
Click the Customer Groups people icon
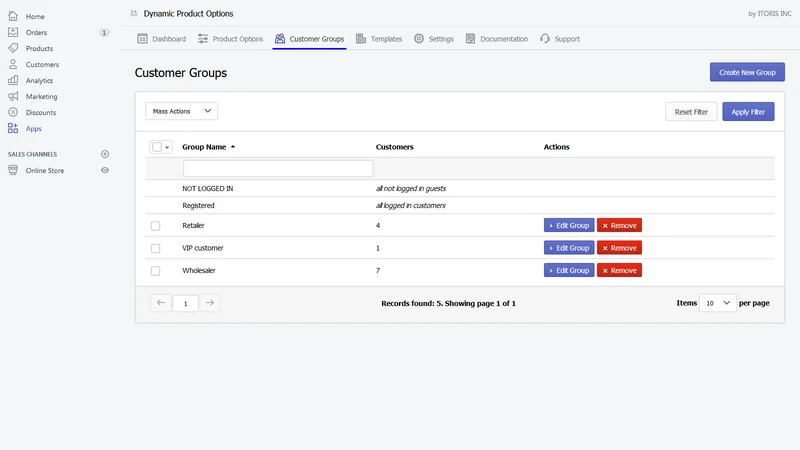(280, 39)
